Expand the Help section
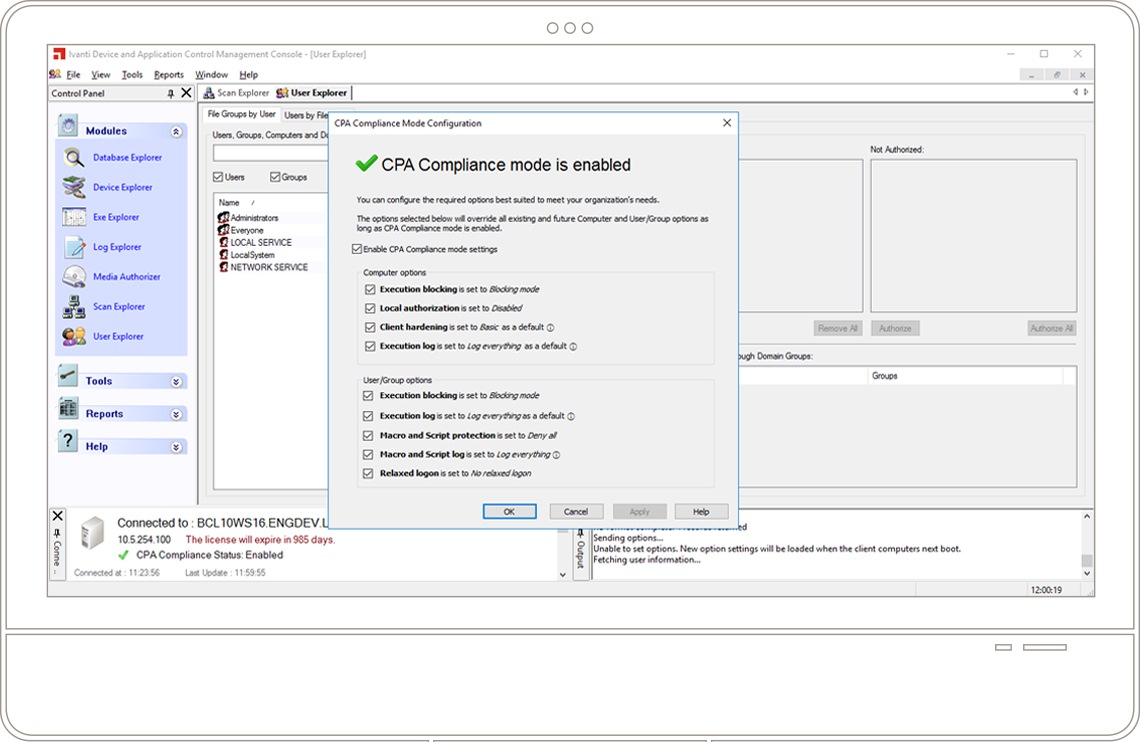The image size is (1140, 742). (x=176, y=447)
